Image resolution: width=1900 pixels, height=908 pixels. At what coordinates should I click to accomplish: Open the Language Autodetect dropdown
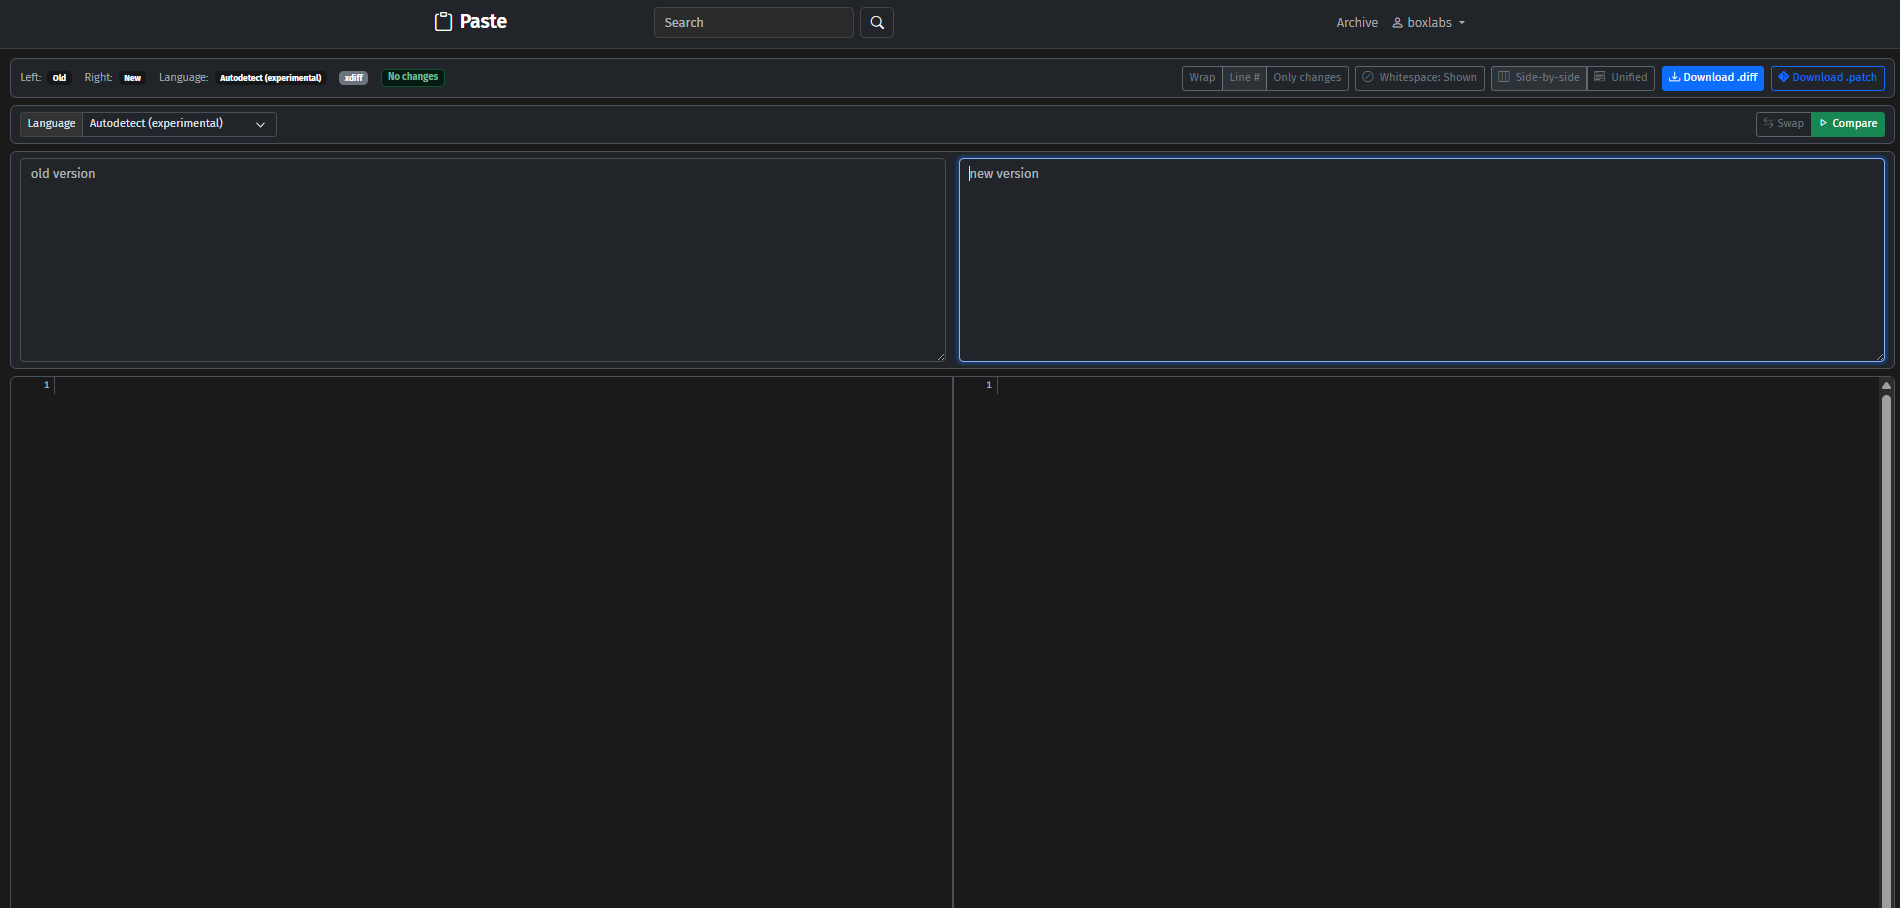point(178,124)
